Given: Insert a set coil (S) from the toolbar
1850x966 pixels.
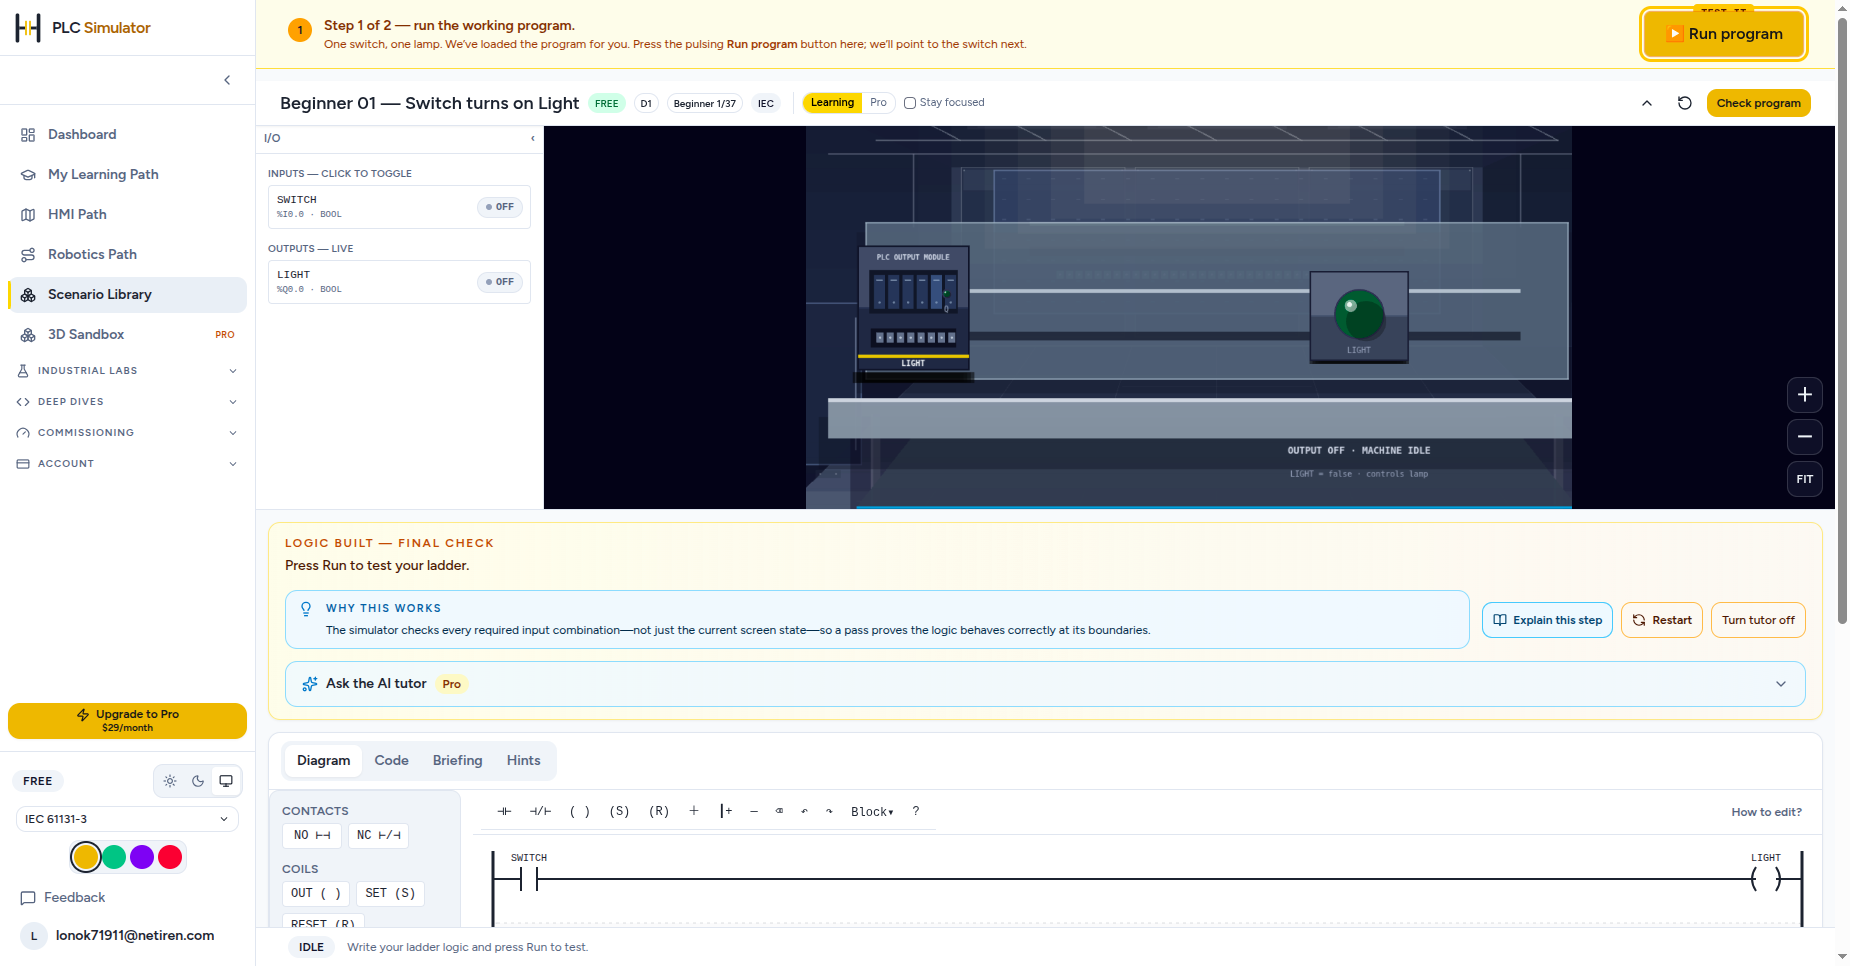Looking at the screenshot, I should pyautogui.click(x=620, y=811).
